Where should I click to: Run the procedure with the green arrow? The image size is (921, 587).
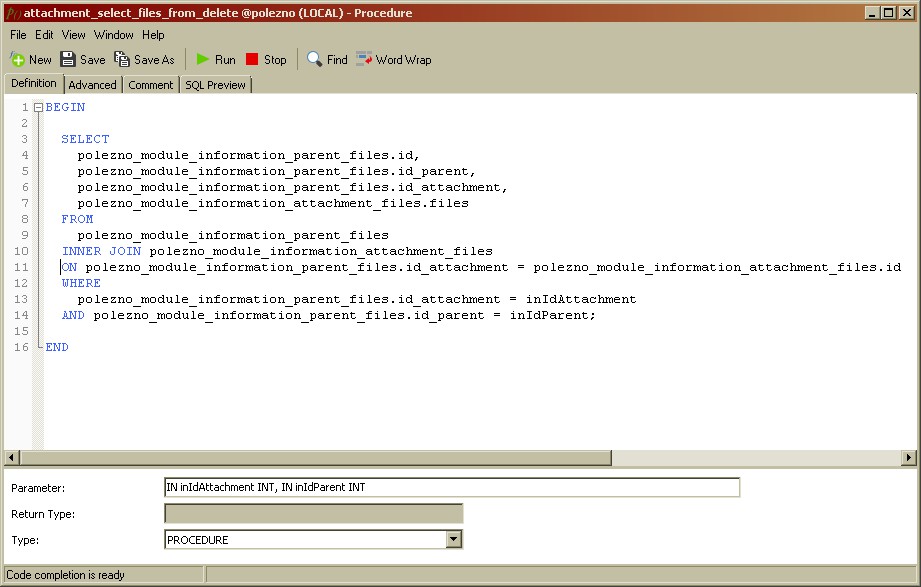pos(203,59)
